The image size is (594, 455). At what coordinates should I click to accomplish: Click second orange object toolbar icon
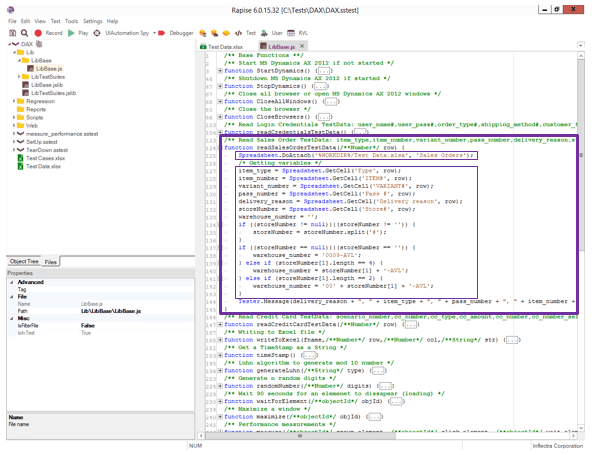pos(214,33)
